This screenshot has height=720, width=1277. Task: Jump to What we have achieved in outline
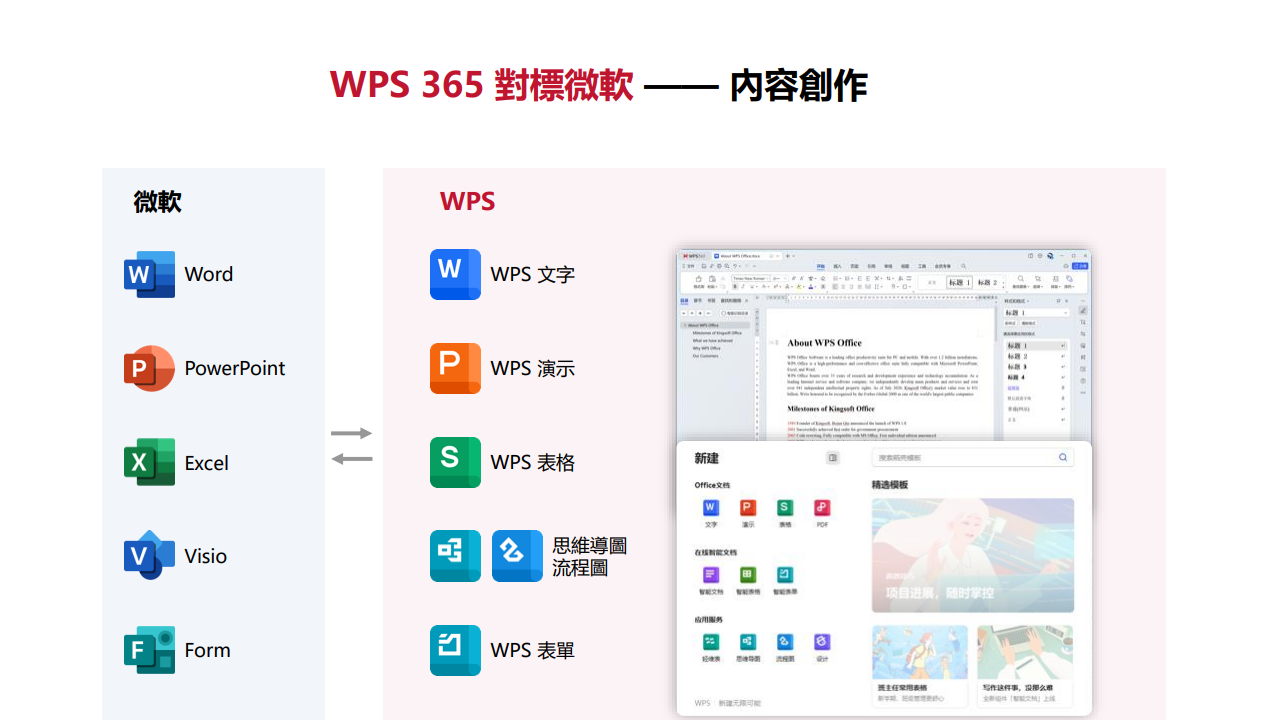click(x=713, y=341)
